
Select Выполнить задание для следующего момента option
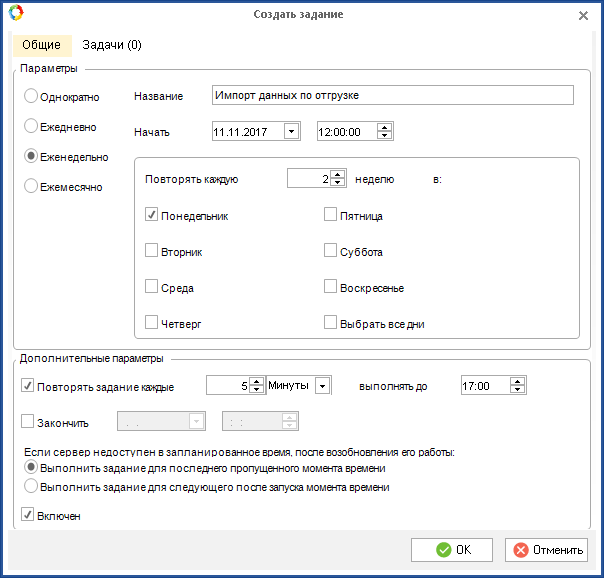(x=32, y=487)
